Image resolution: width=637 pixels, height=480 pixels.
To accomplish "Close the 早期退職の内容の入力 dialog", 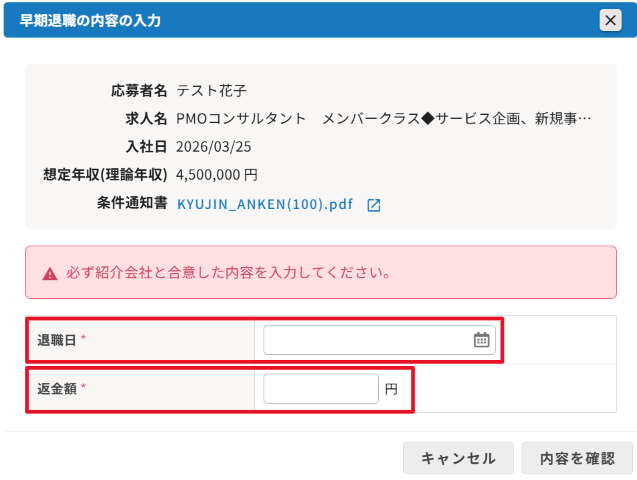I will (610, 20).
